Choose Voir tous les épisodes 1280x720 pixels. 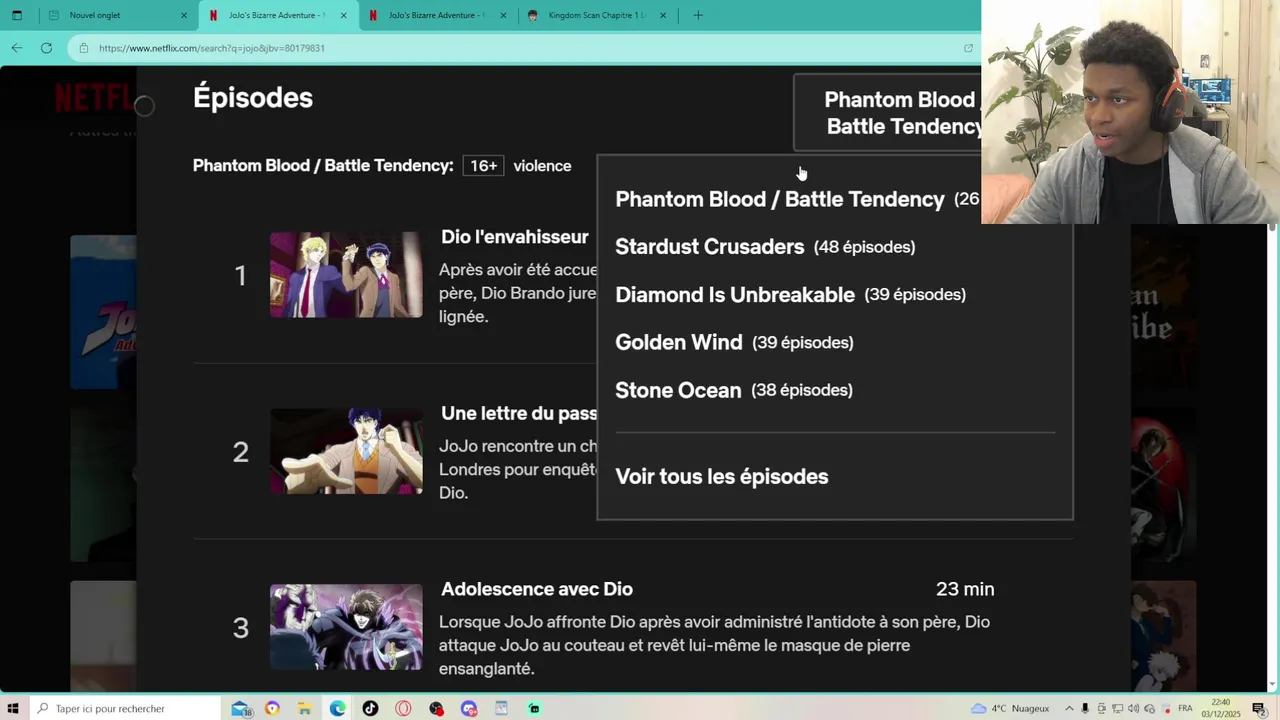click(722, 477)
